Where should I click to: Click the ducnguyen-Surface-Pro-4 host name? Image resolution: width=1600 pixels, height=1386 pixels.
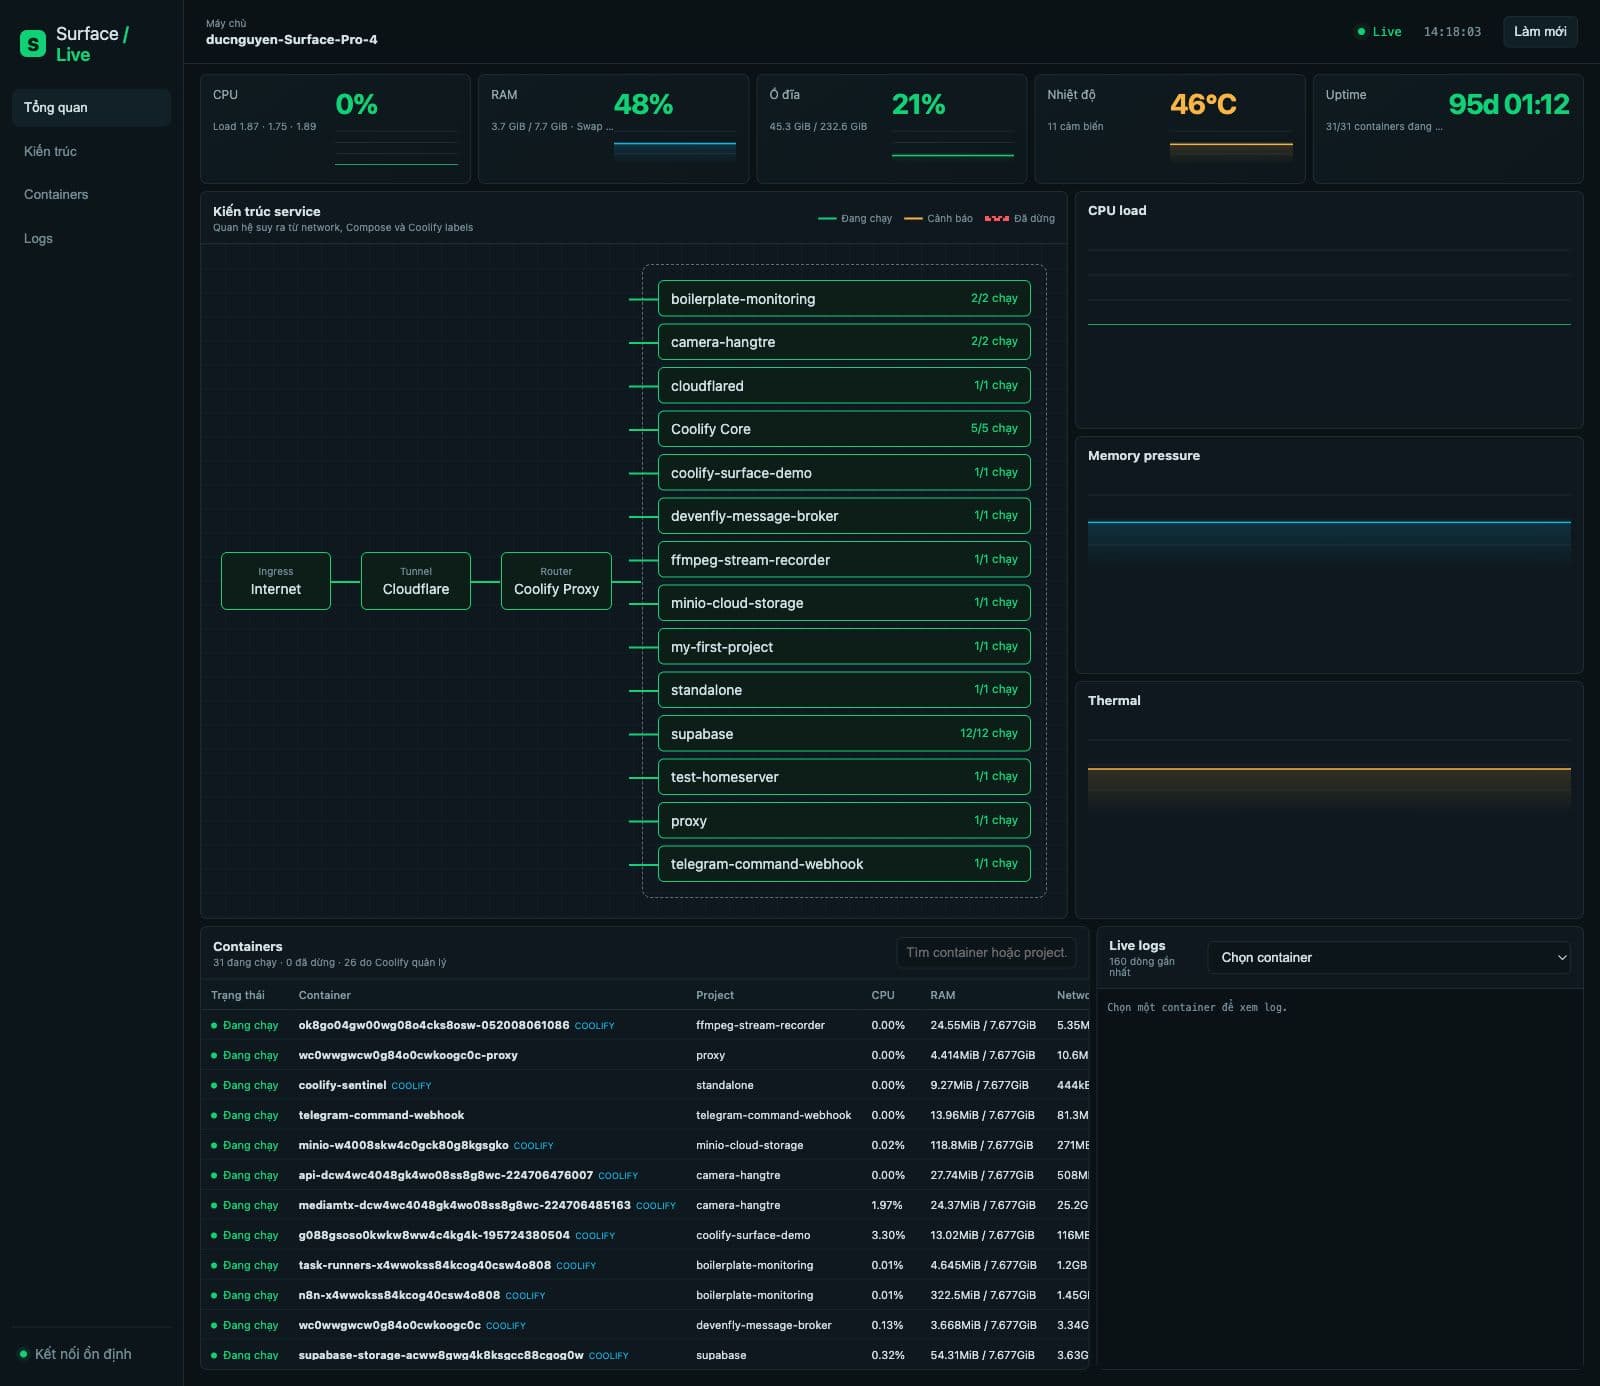[292, 40]
